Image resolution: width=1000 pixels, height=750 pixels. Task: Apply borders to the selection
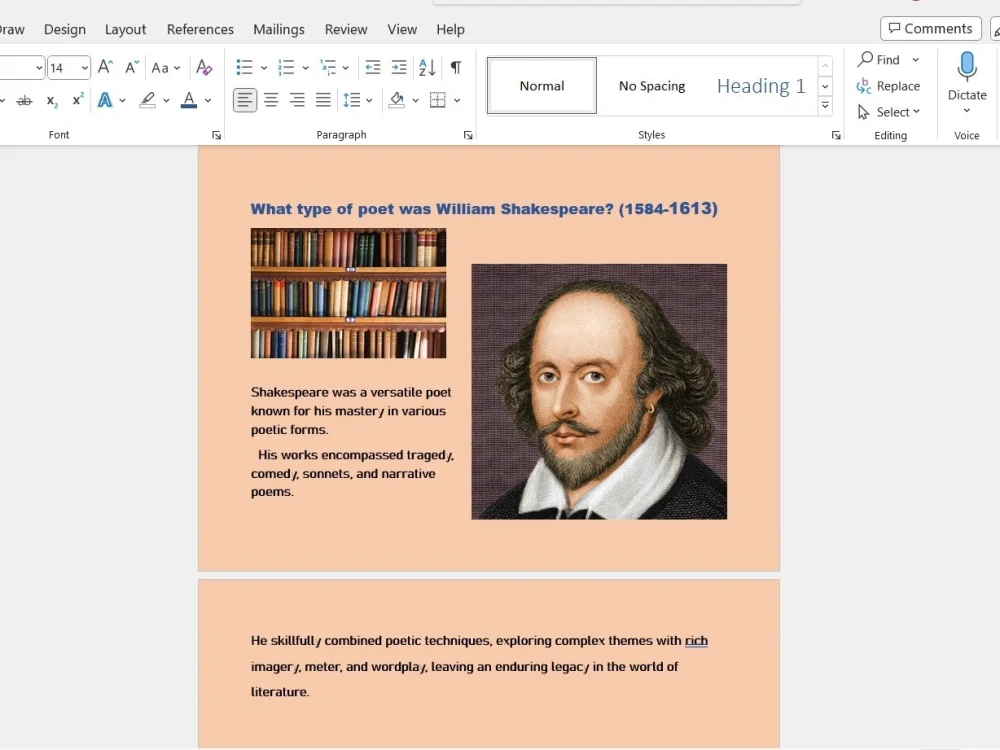[438, 100]
